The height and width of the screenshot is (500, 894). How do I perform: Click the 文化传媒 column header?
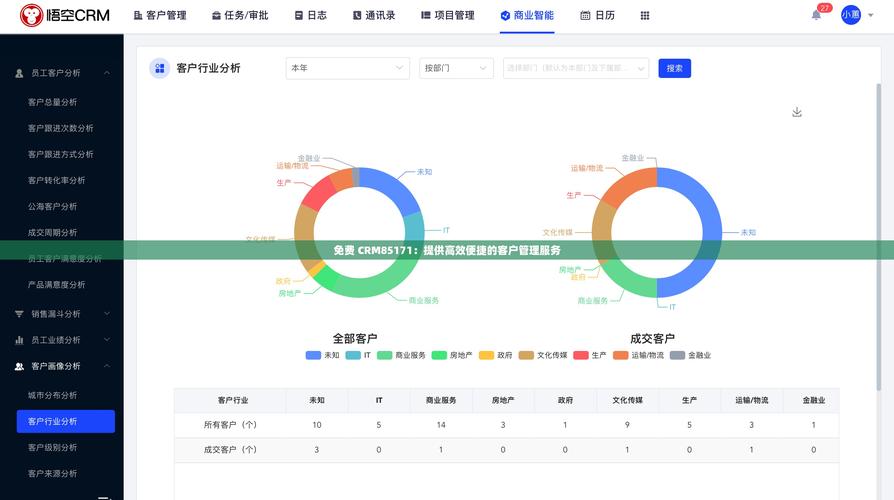click(627, 400)
